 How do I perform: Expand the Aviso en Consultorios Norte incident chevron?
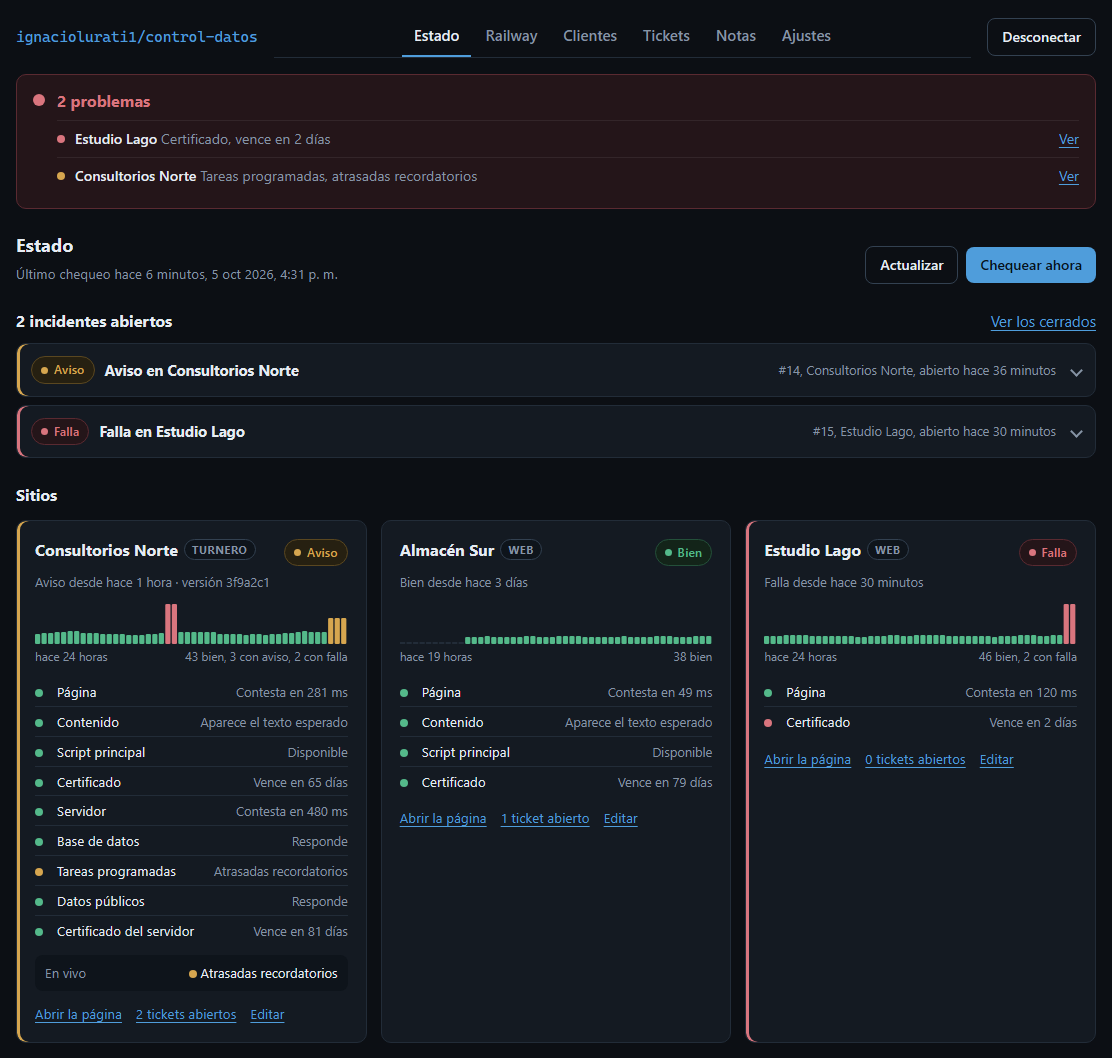1076,372
